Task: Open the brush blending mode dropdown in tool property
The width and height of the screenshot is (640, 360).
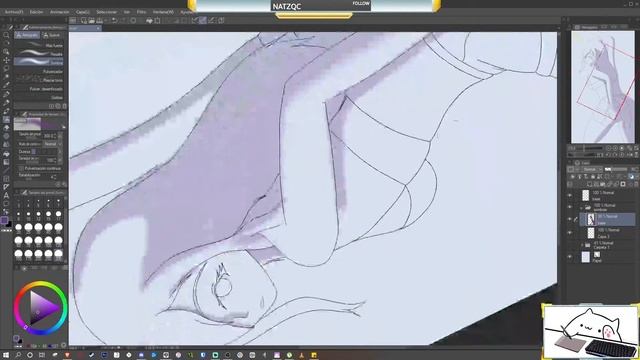Action: (x=52, y=144)
